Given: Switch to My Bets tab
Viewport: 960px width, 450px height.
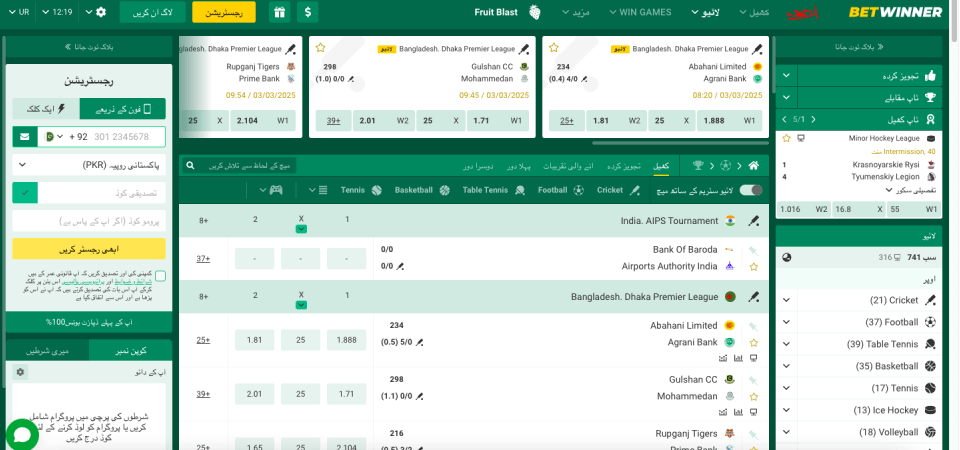Looking at the screenshot, I should coord(47,351).
